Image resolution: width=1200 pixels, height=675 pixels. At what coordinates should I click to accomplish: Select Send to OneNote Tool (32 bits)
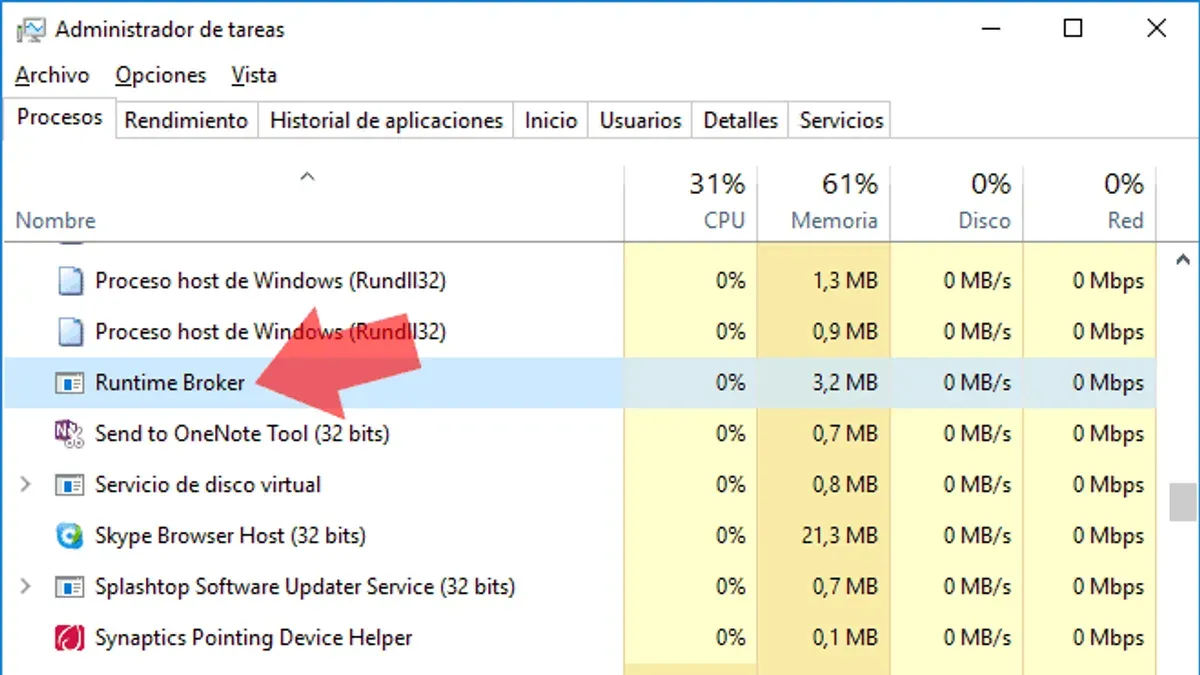(242, 434)
